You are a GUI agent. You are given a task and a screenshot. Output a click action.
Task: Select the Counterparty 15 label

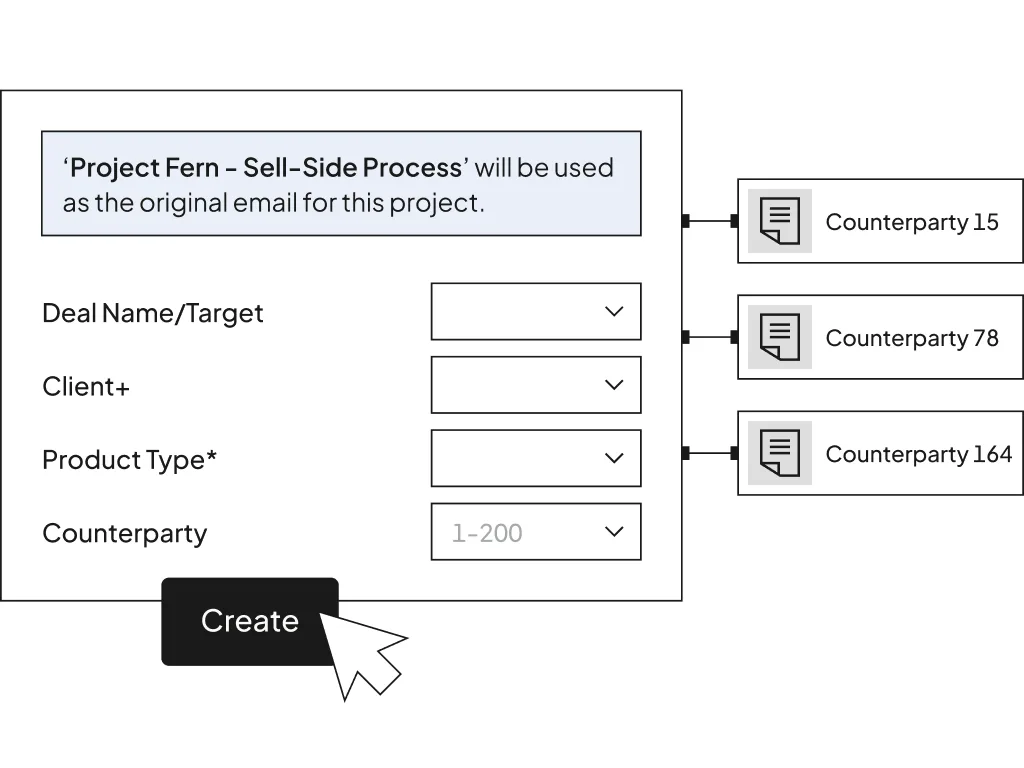tap(912, 222)
